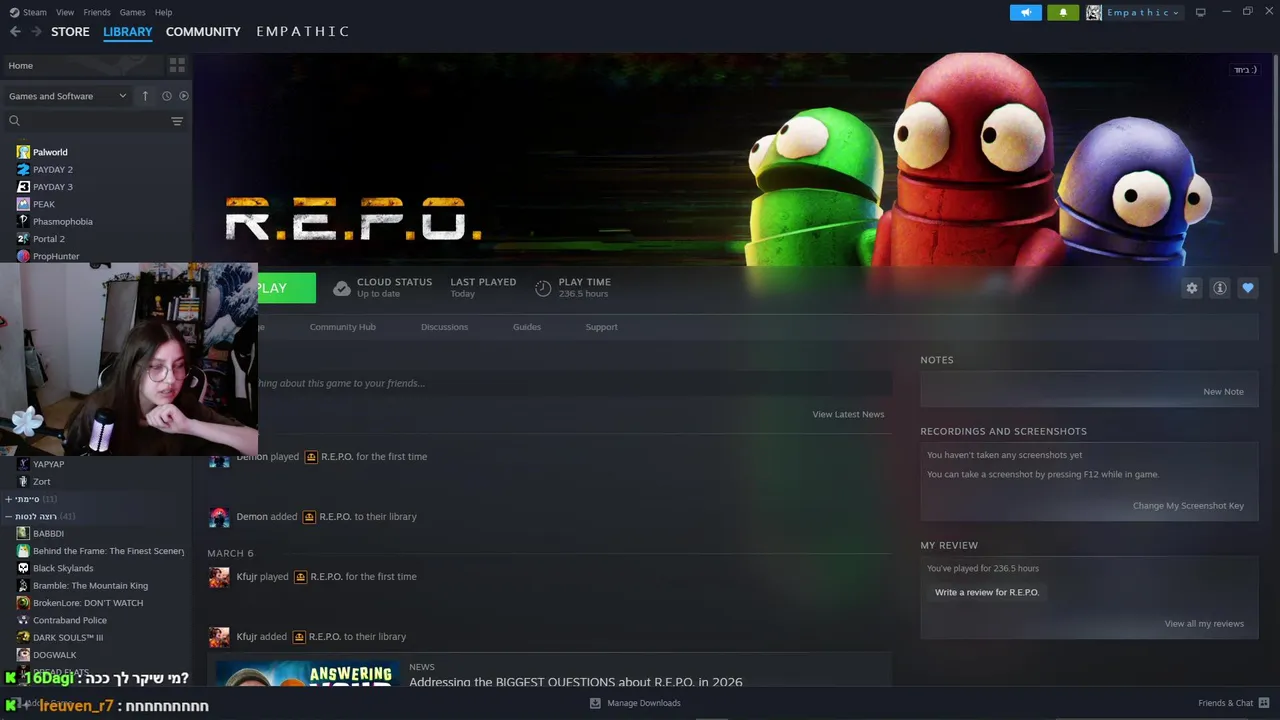Open Friends & Chat plus icon
The width and height of the screenshot is (1280, 720).
coord(1265,703)
